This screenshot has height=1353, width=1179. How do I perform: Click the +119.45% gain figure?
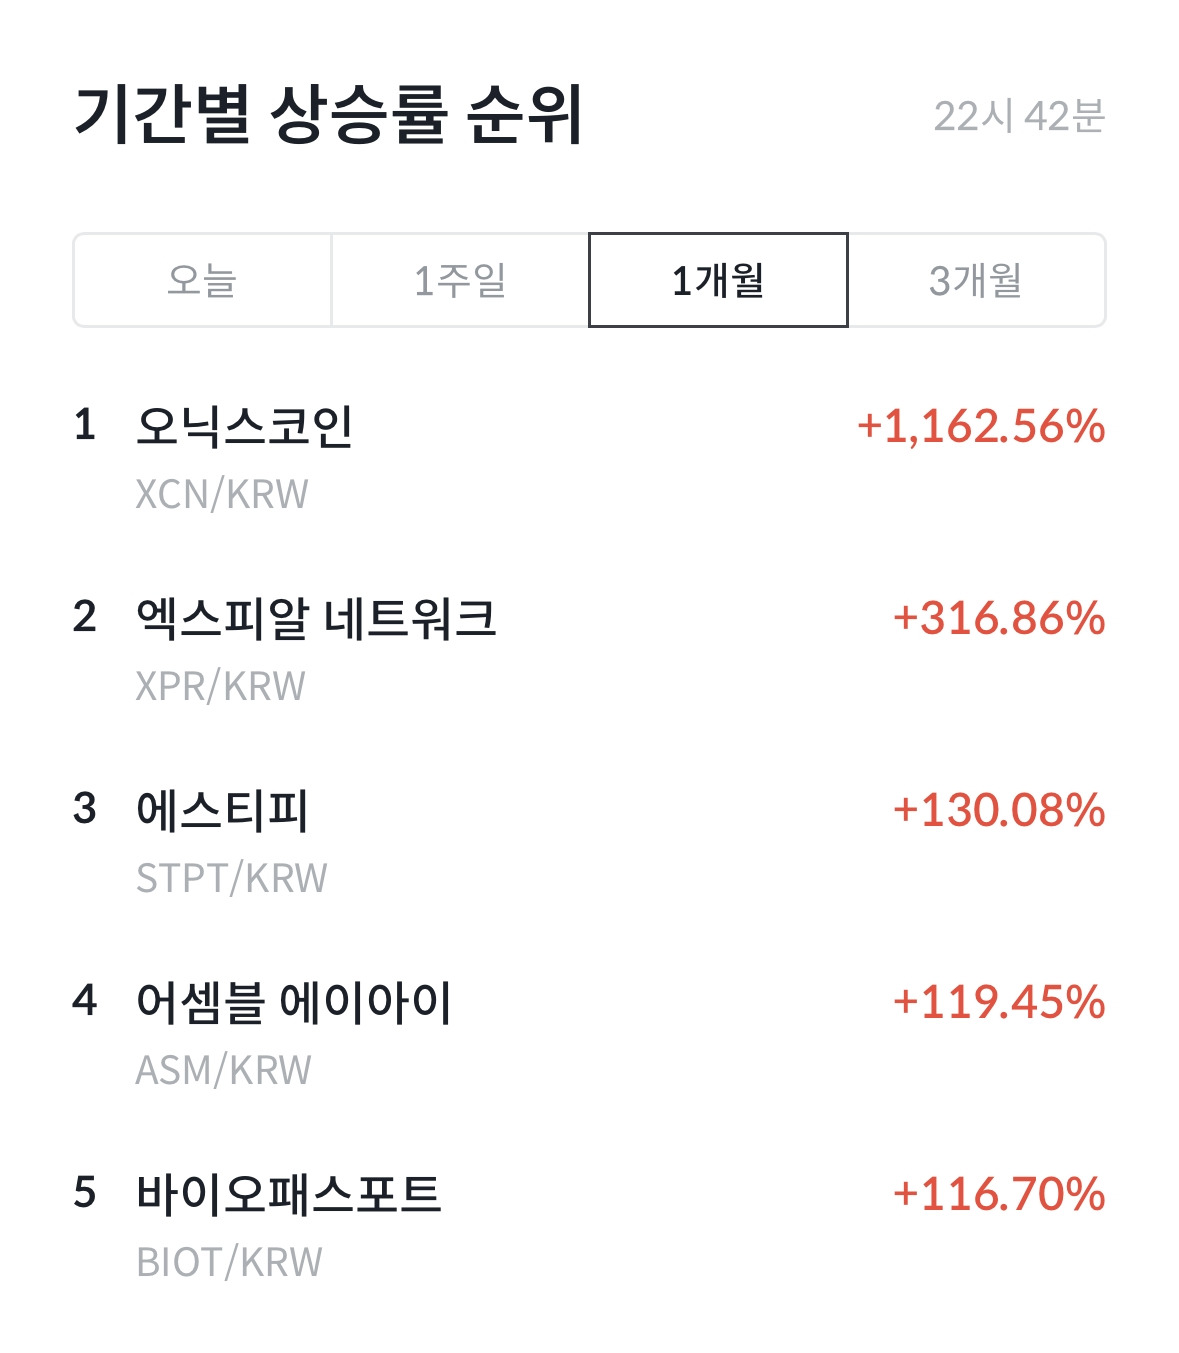pyautogui.click(x=999, y=1003)
